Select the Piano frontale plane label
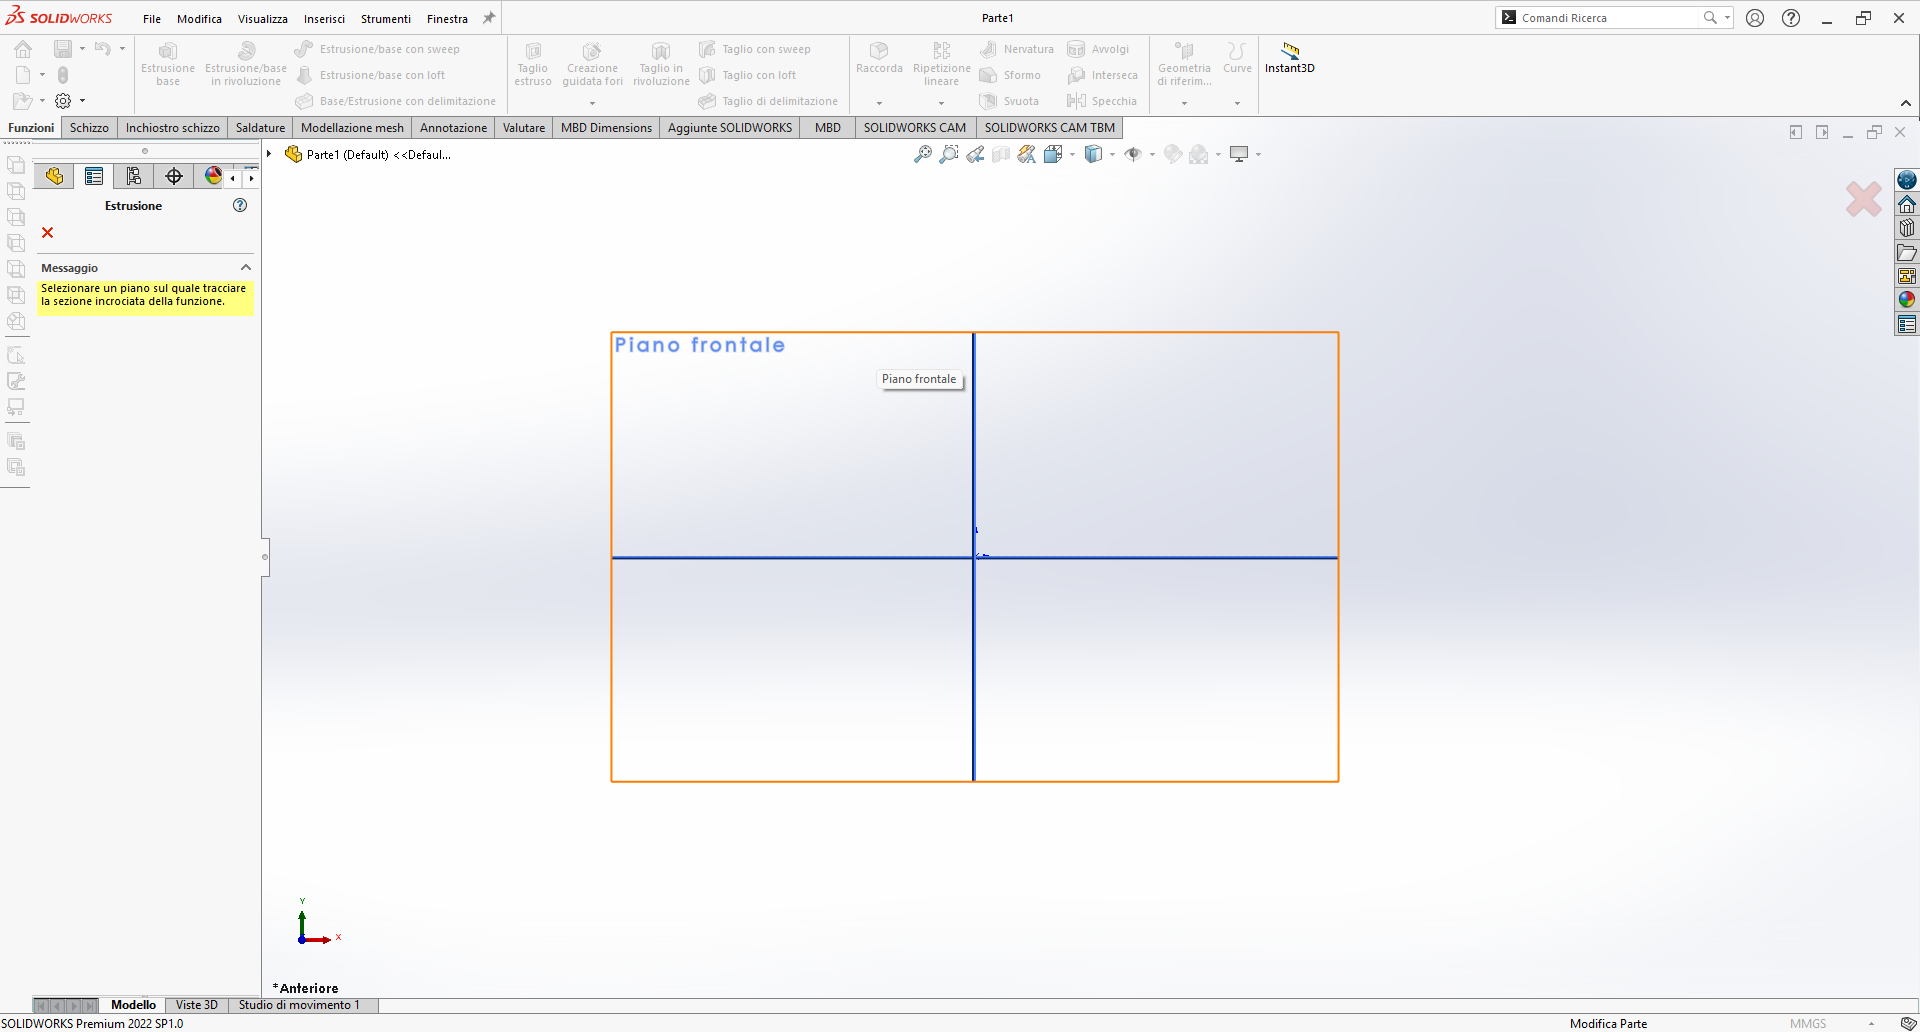 pyautogui.click(x=699, y=345)
